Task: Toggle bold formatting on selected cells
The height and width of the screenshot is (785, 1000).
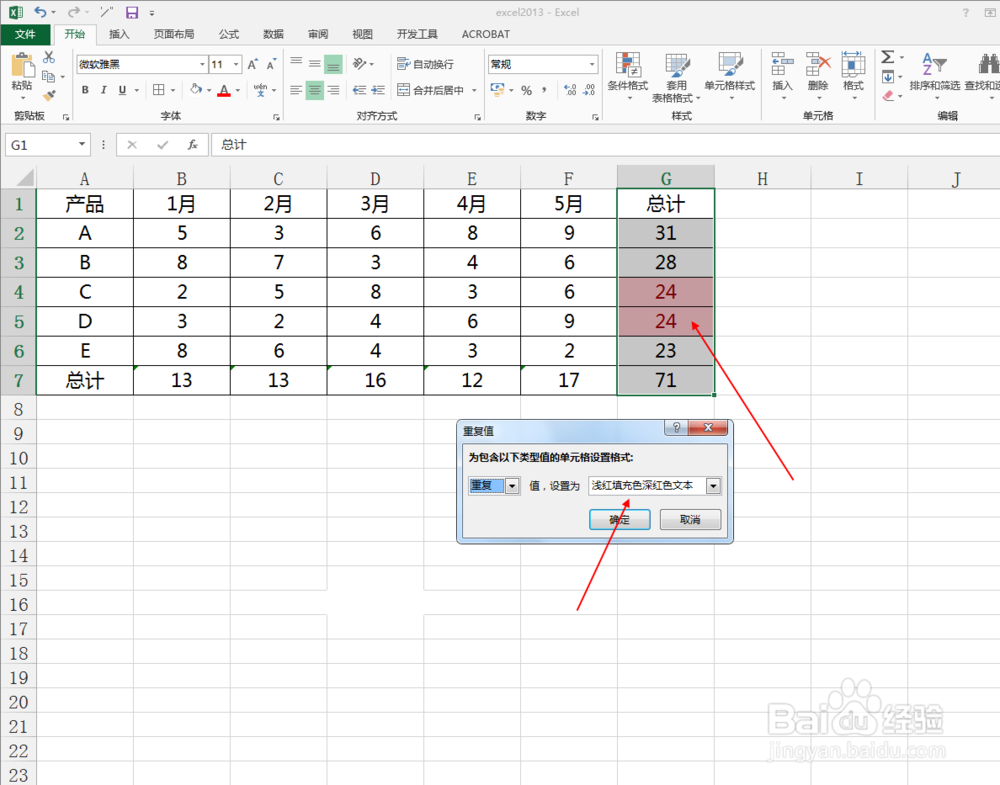Action: click(85, 90)
